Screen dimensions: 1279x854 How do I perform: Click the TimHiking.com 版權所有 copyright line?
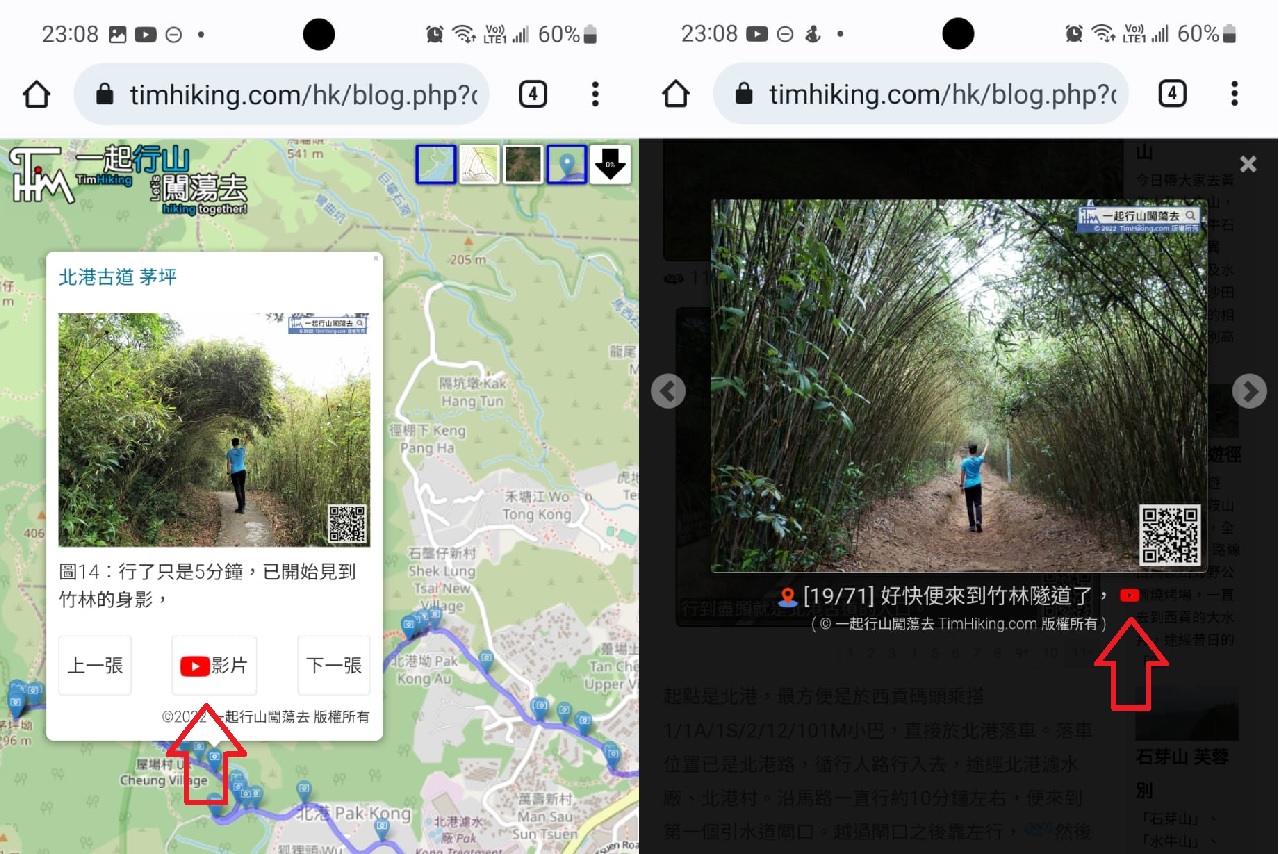[959, 624]
